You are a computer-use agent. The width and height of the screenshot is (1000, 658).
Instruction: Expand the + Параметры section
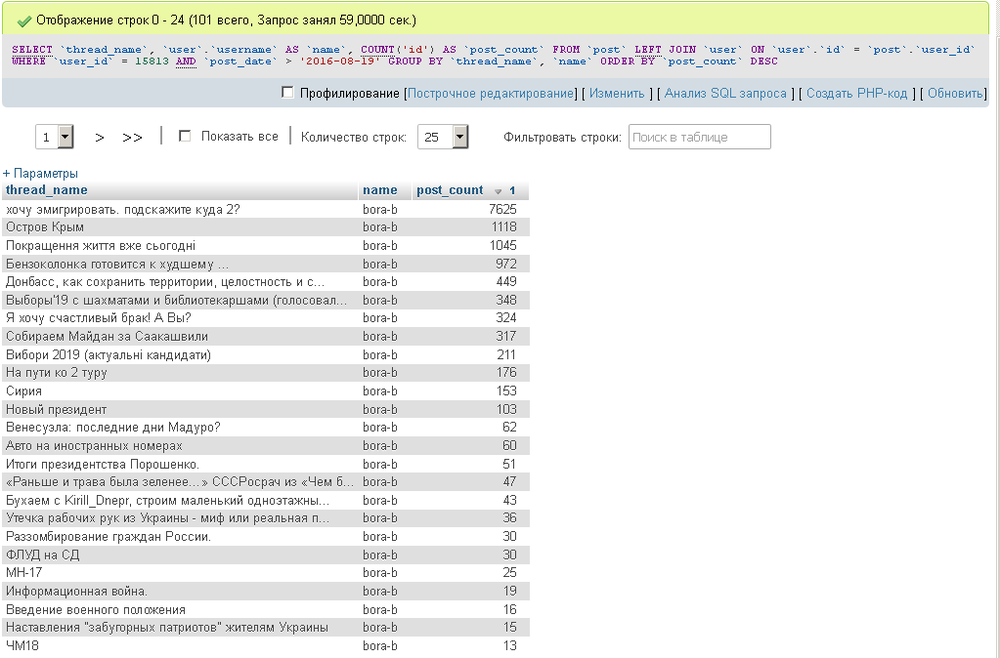pos(40,173)
